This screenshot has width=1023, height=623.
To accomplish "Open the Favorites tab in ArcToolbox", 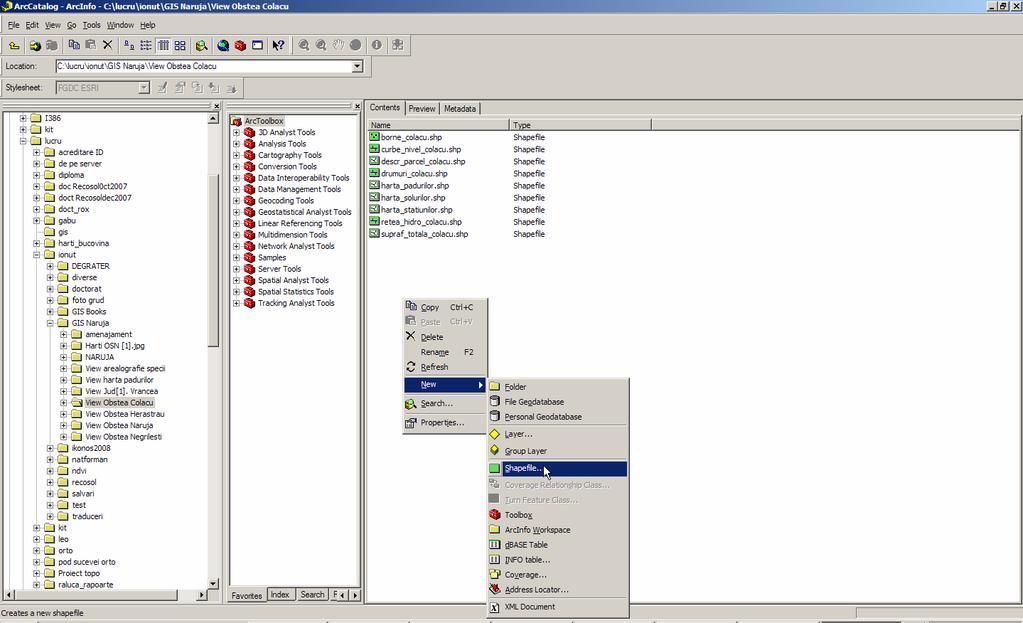I will (x=247, y=596).
